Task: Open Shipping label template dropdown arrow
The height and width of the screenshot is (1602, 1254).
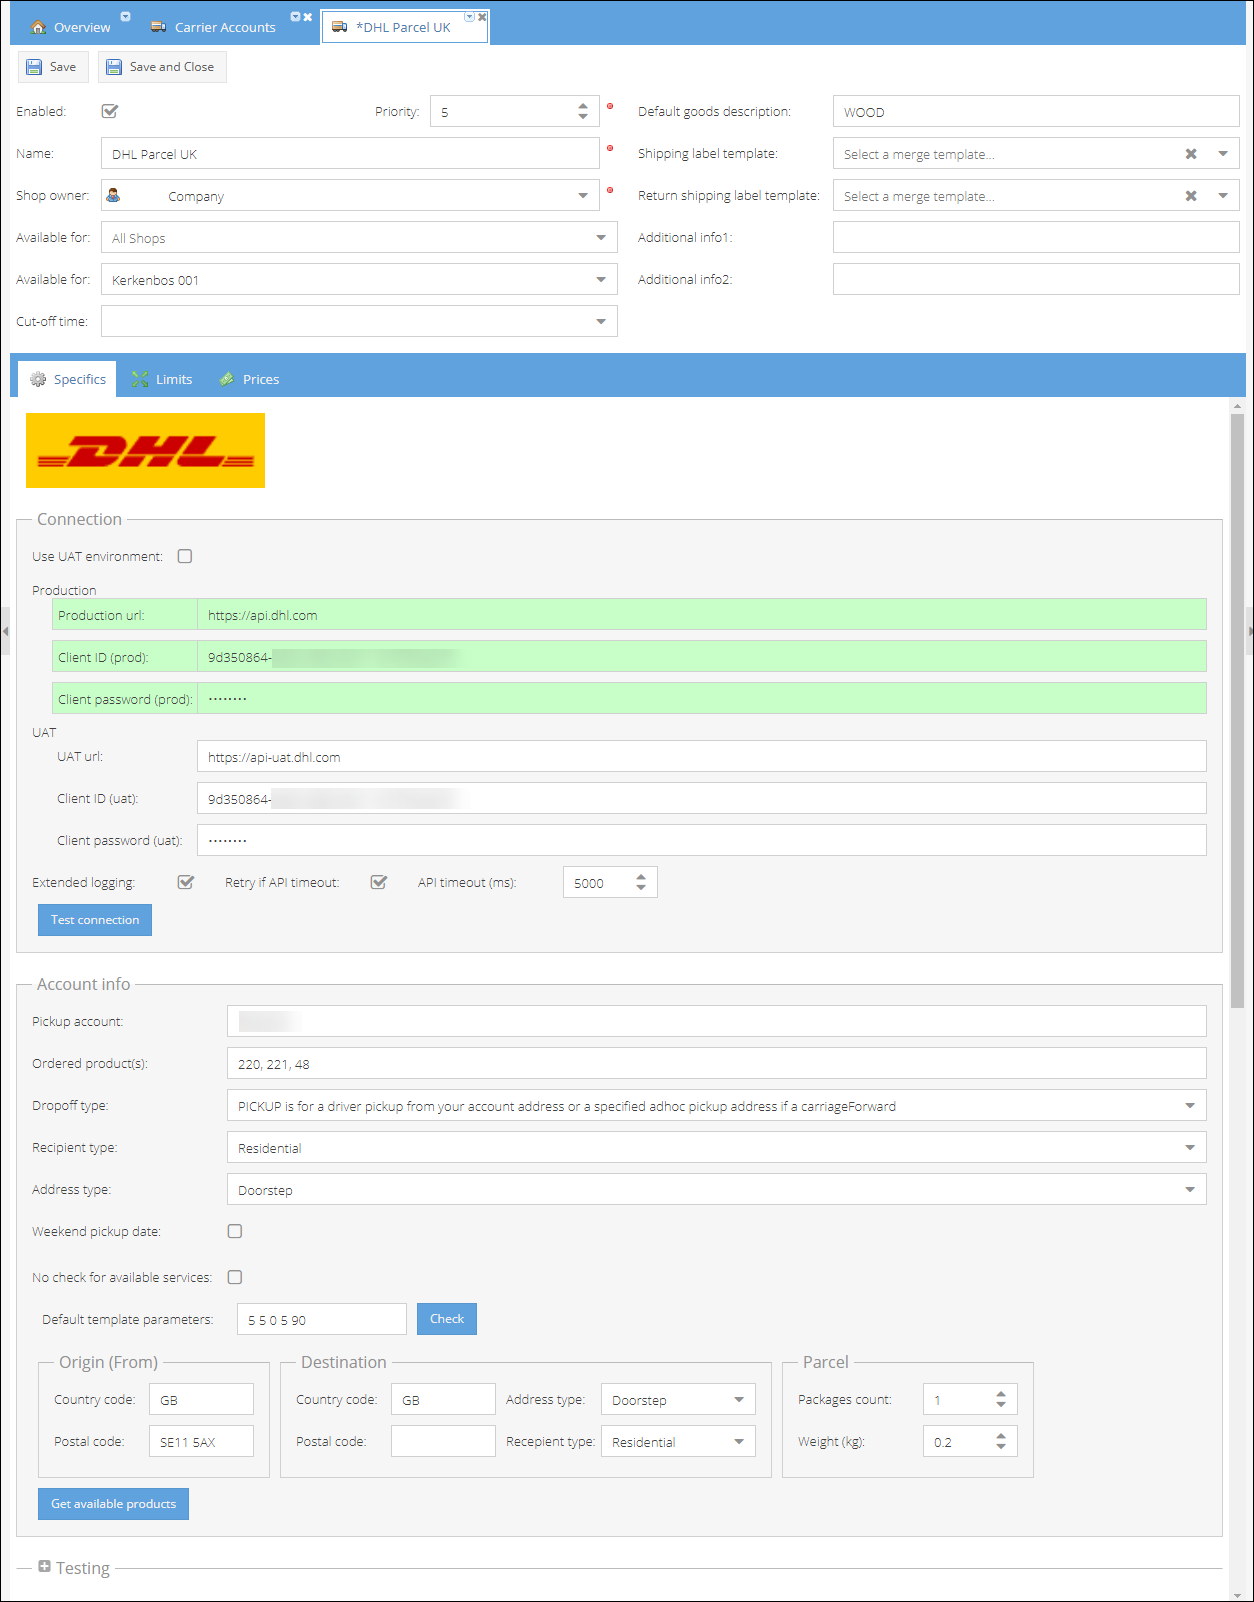Action: pos(1223,154)
